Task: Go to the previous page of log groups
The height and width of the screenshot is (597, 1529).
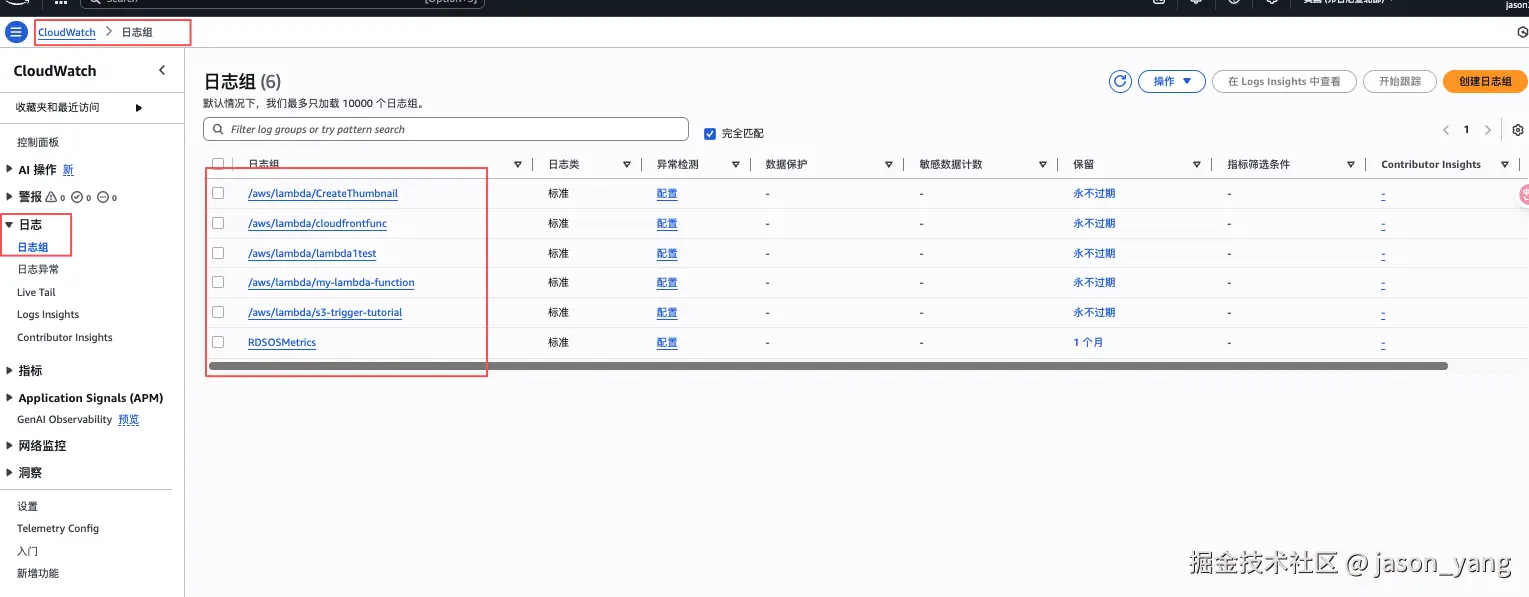Action: click(x=1446, y=130)
